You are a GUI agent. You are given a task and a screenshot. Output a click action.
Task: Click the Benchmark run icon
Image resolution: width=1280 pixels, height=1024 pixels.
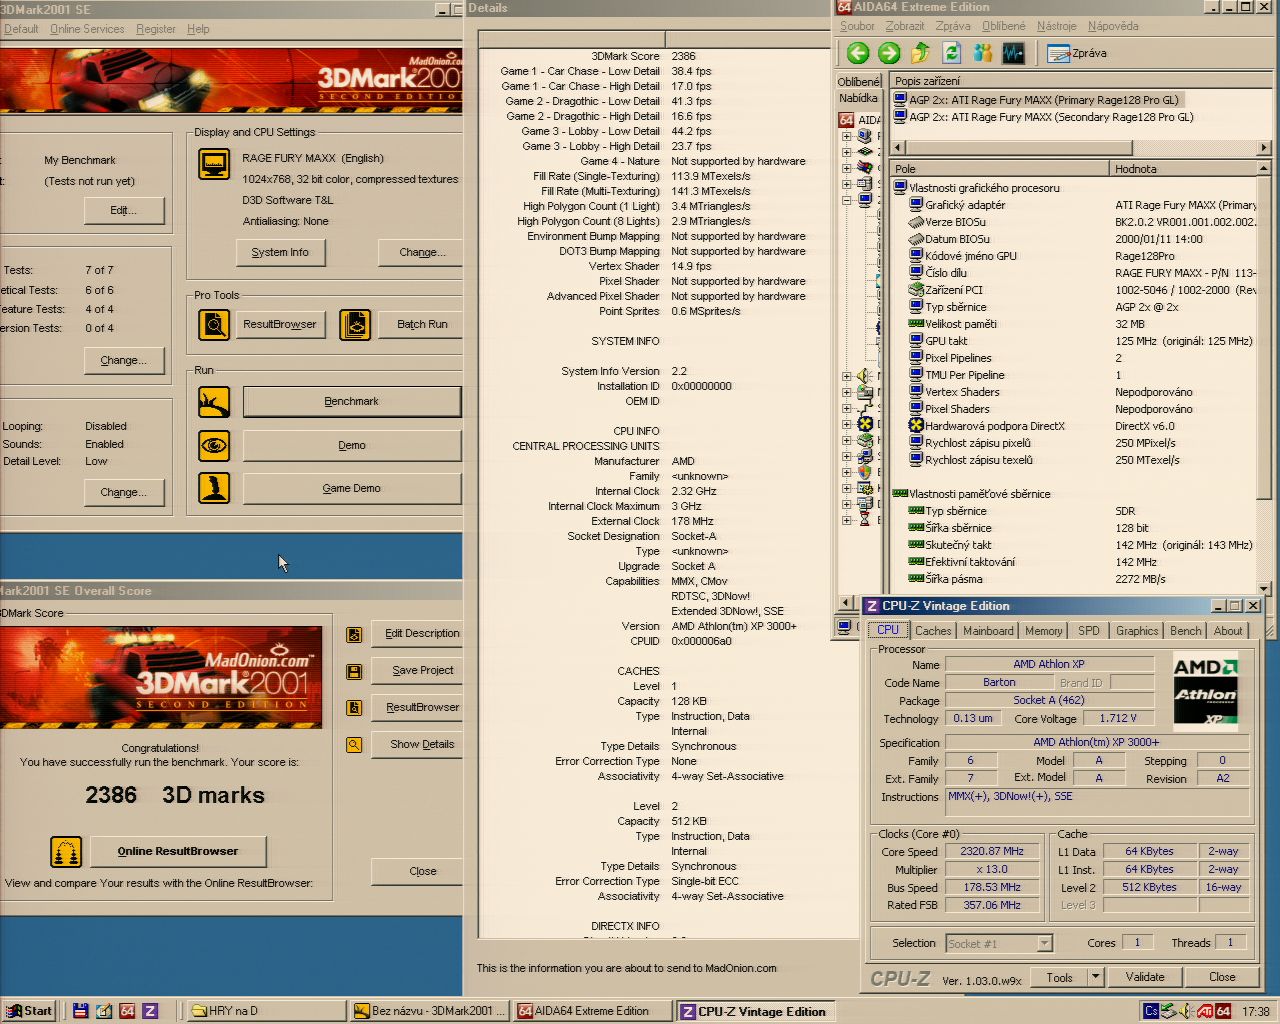tap(214, 402)
